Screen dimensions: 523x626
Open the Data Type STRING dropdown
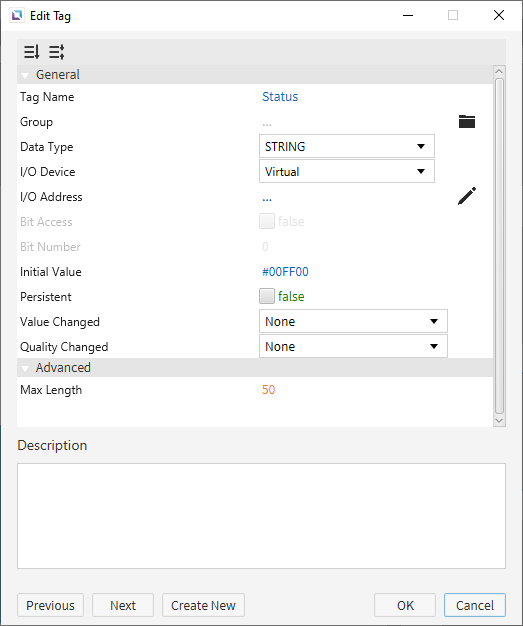click(347, 147)
